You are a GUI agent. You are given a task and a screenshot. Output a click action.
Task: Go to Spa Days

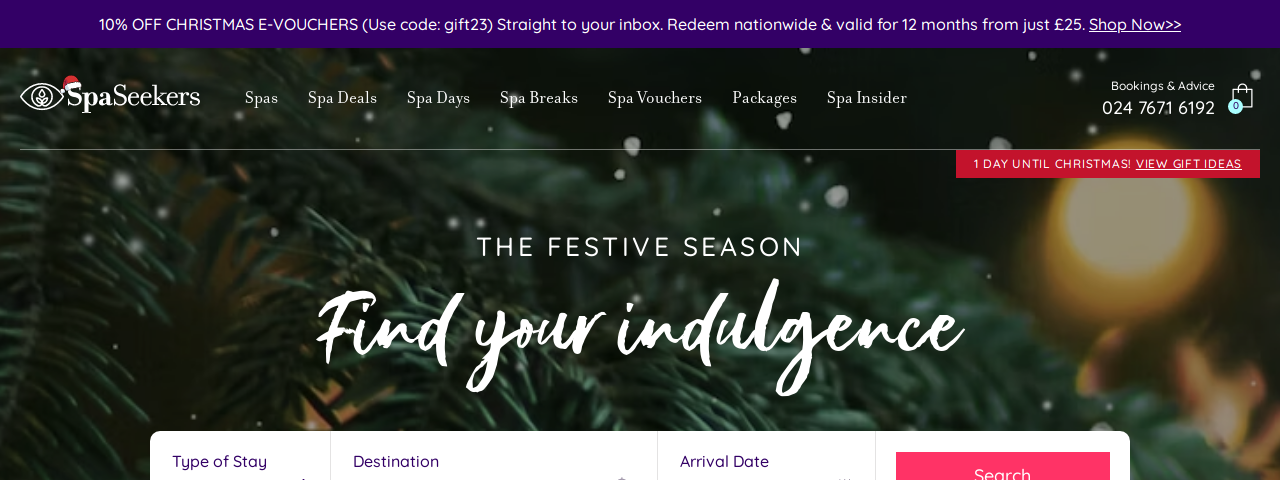coord(438,98)
